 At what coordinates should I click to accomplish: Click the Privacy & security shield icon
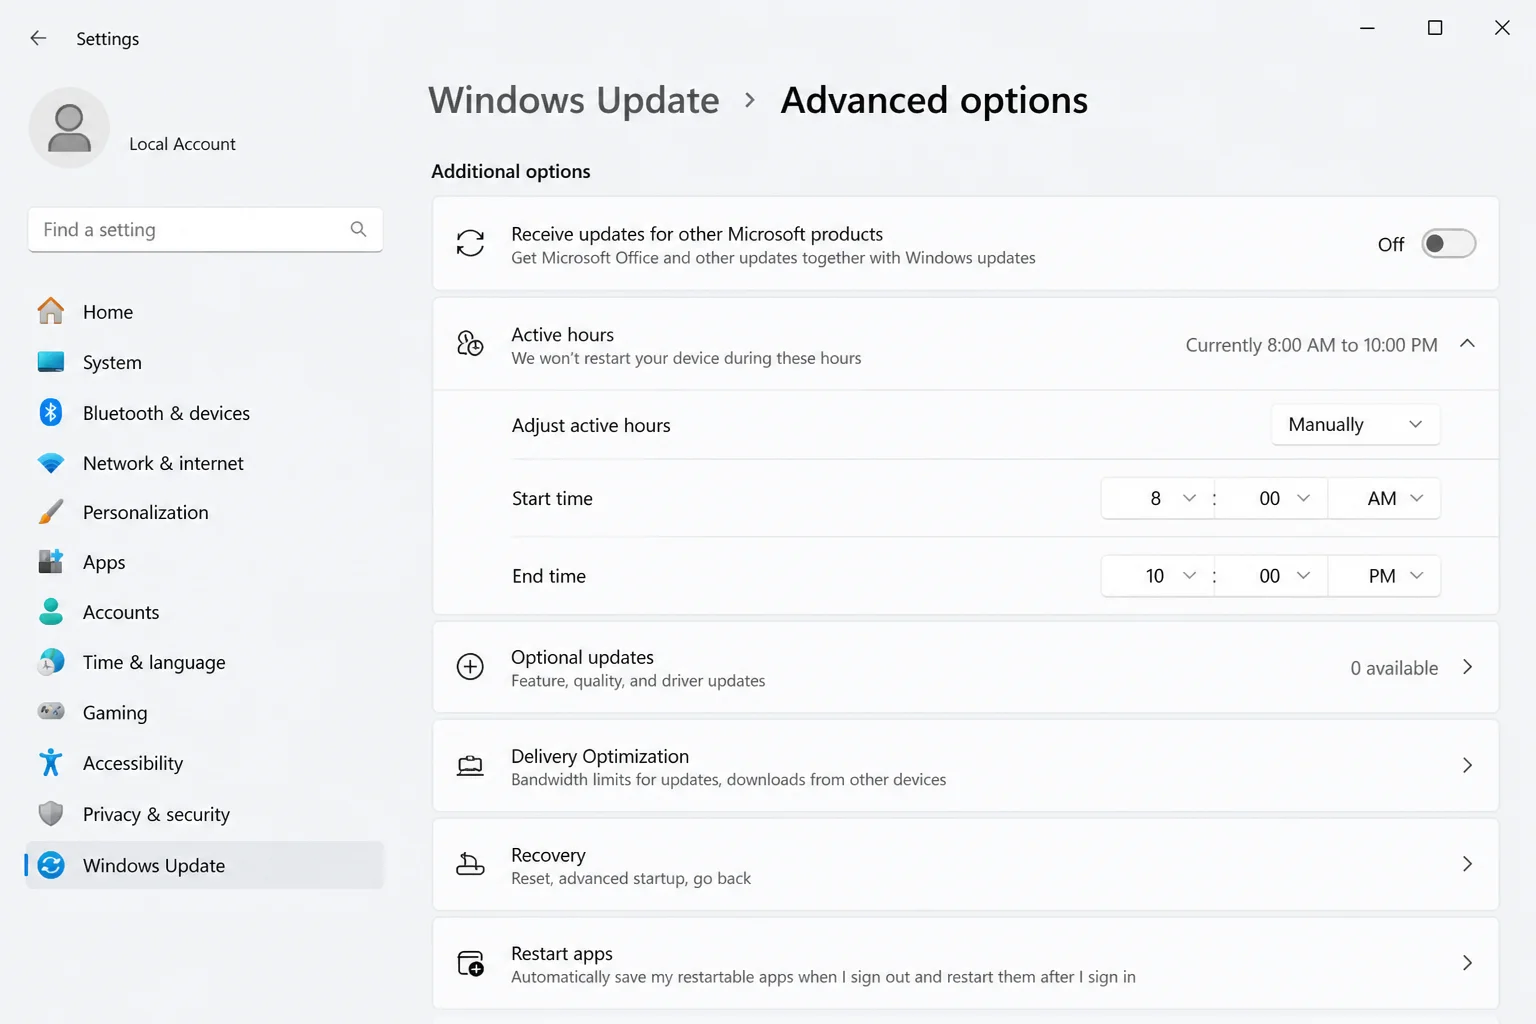point(51,813)
